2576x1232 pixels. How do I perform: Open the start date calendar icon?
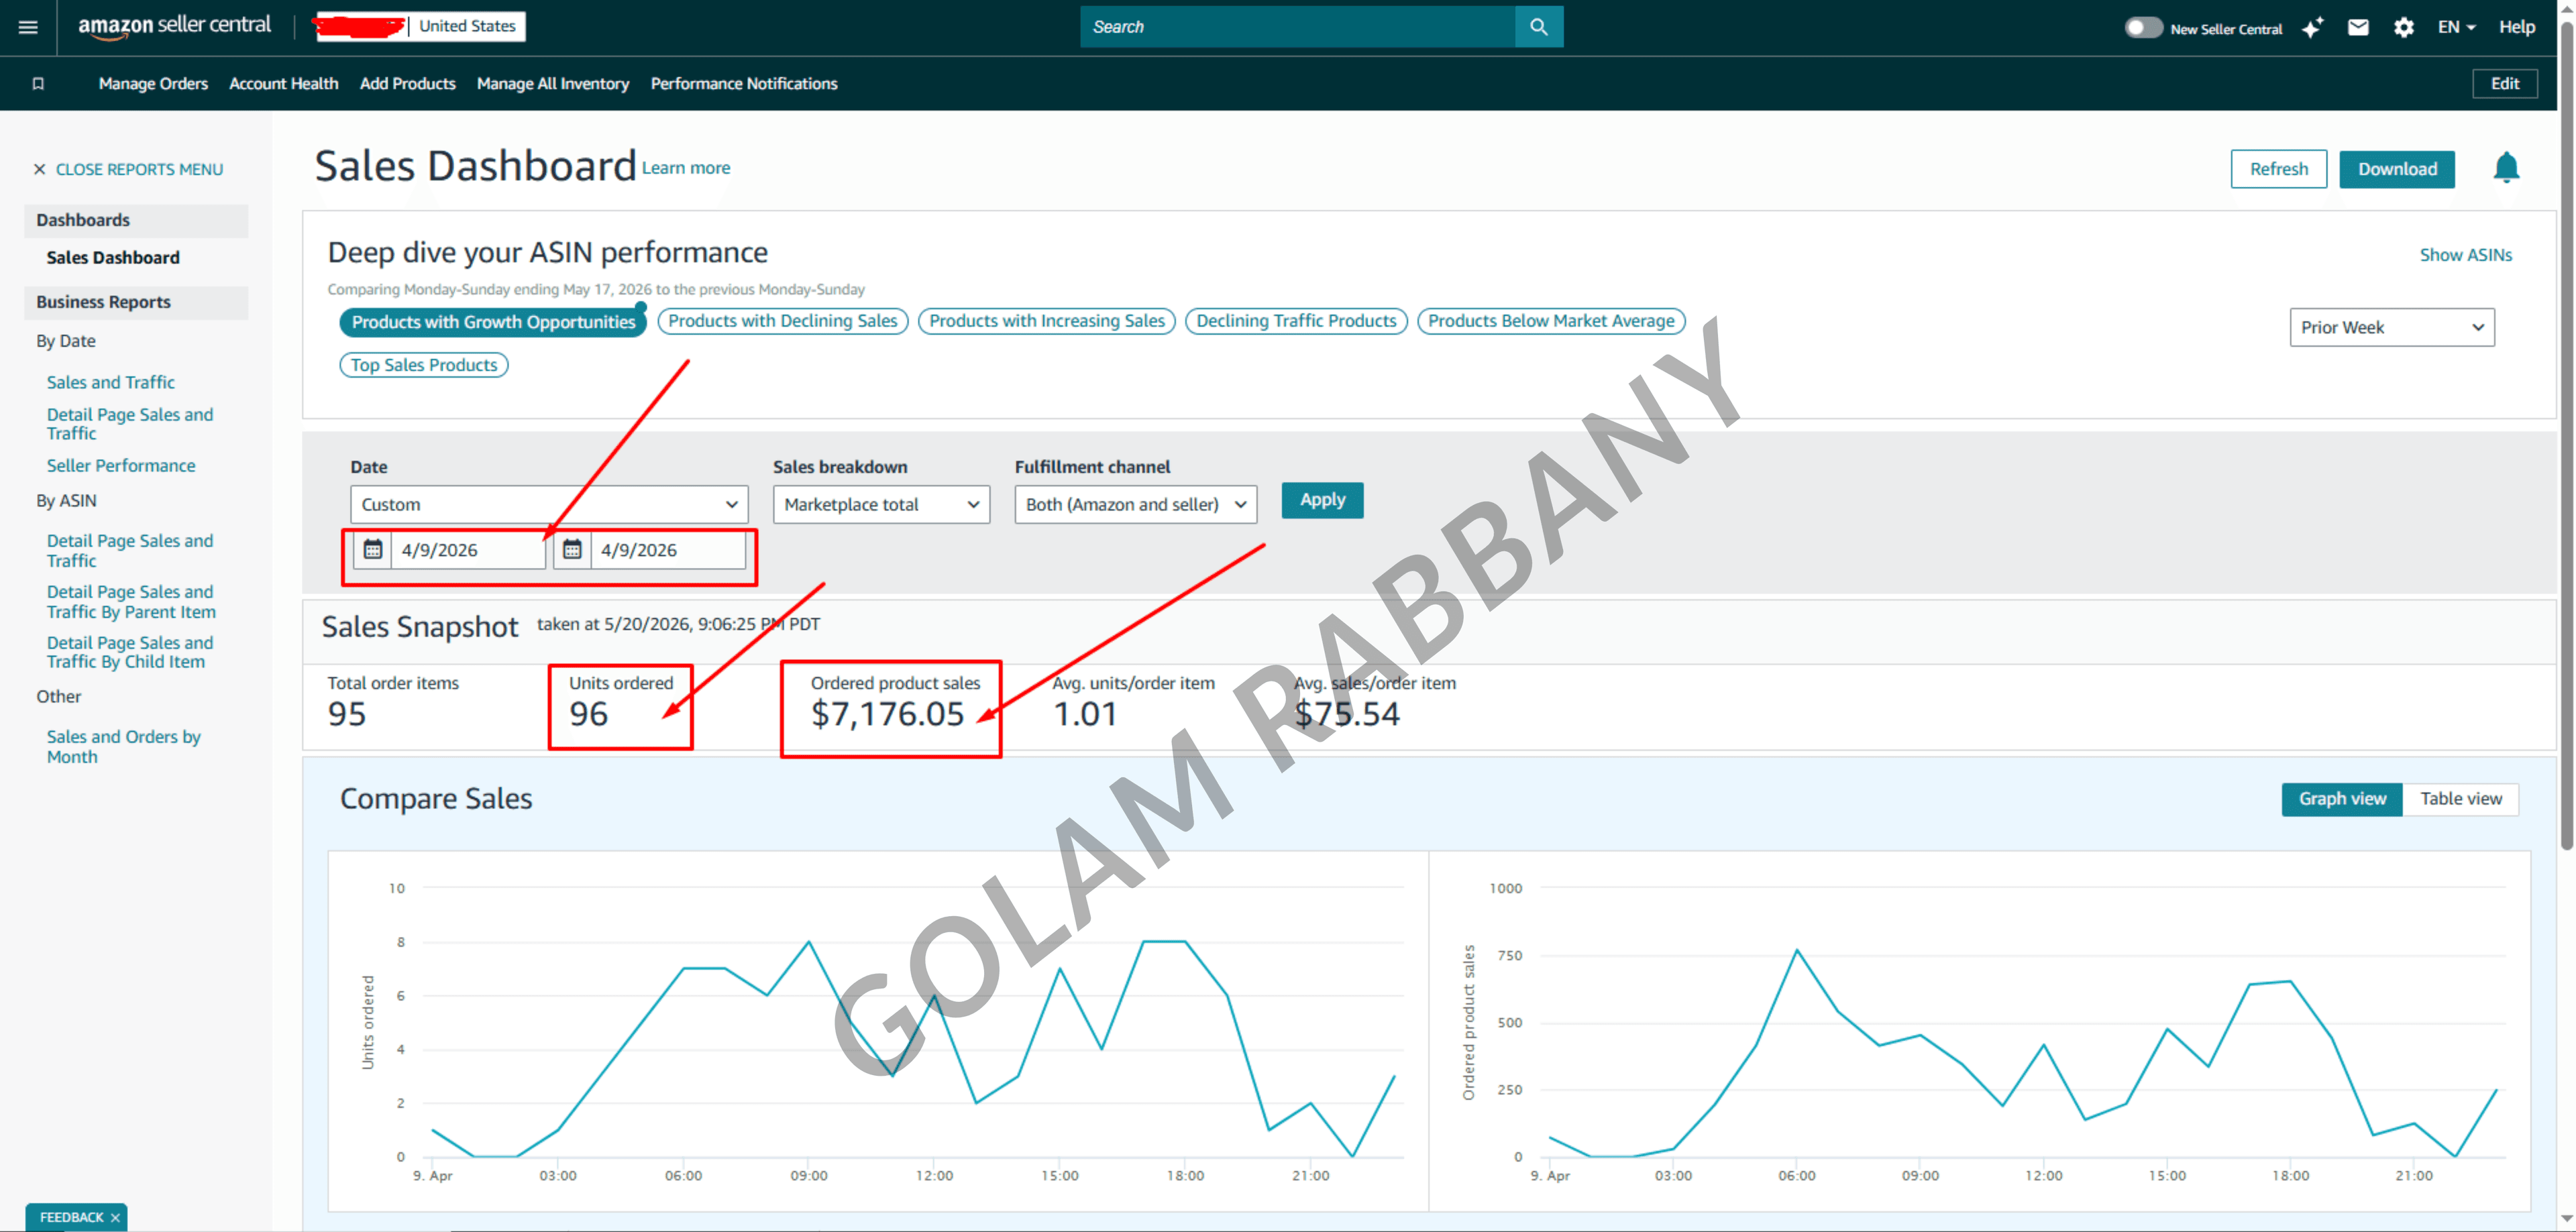pos(372,549)
